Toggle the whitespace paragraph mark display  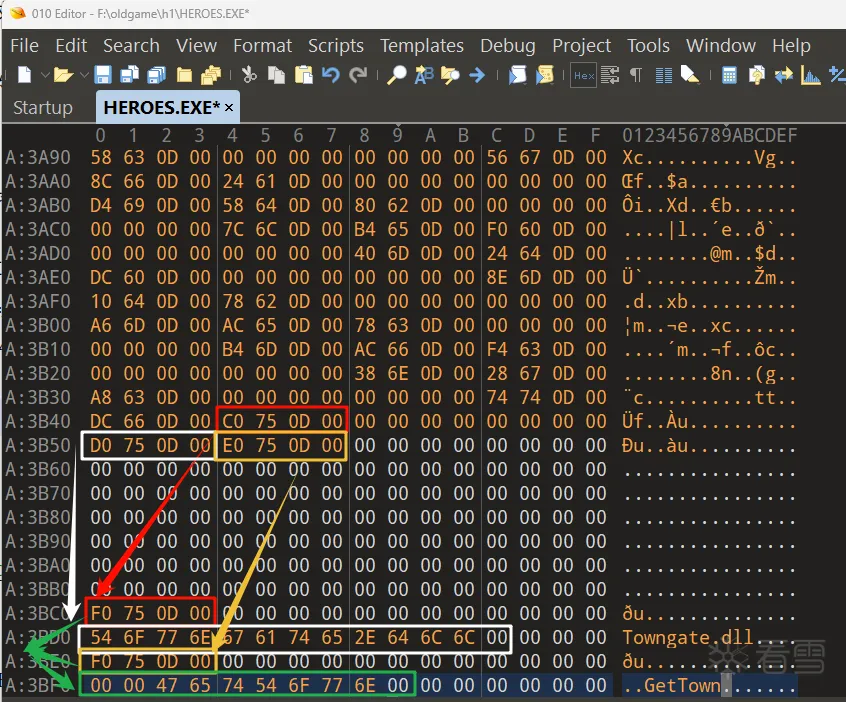pos(637,75)
